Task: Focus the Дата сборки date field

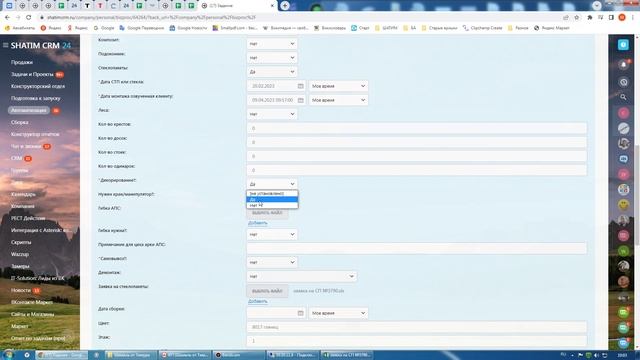Action: [x=276, y=313]
